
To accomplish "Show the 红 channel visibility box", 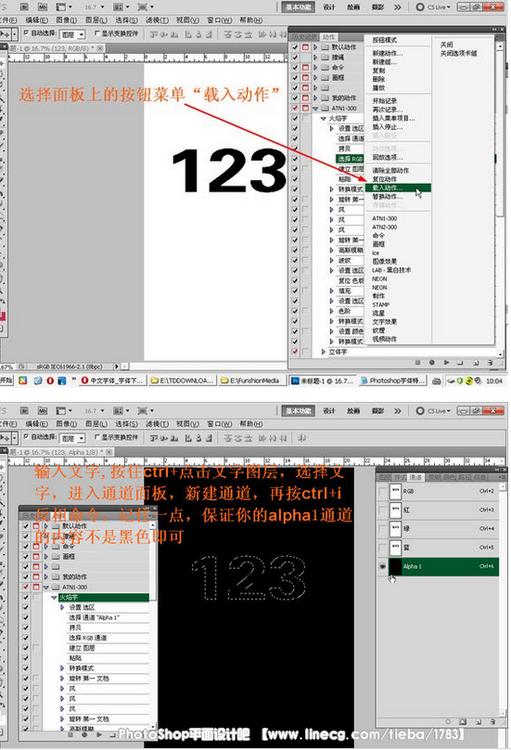I will coord(382,510).
